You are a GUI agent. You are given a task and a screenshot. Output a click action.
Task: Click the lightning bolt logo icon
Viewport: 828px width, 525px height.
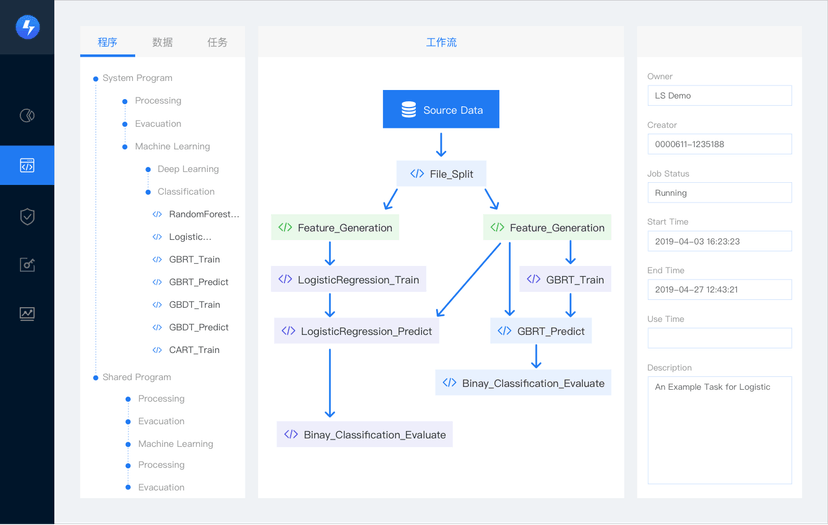tap(27, 27)
